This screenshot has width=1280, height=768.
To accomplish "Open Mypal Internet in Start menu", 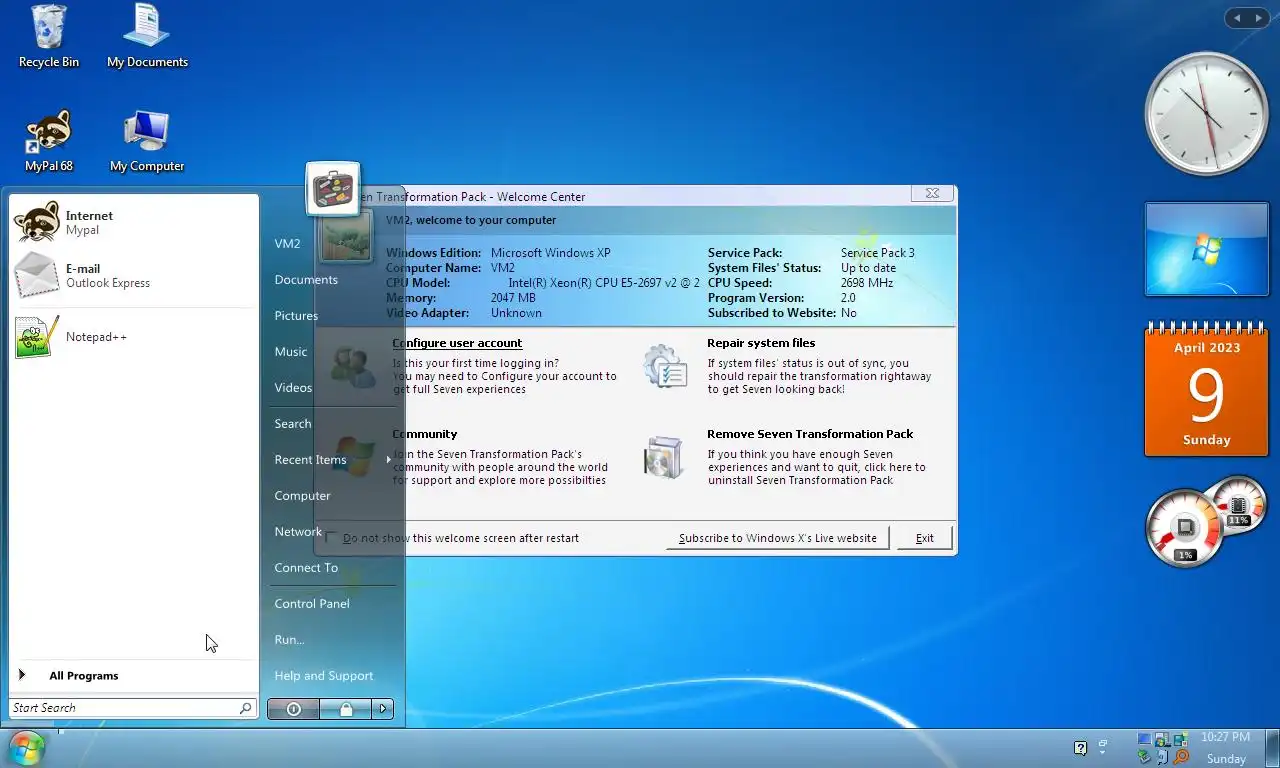I will coord(133,222).
